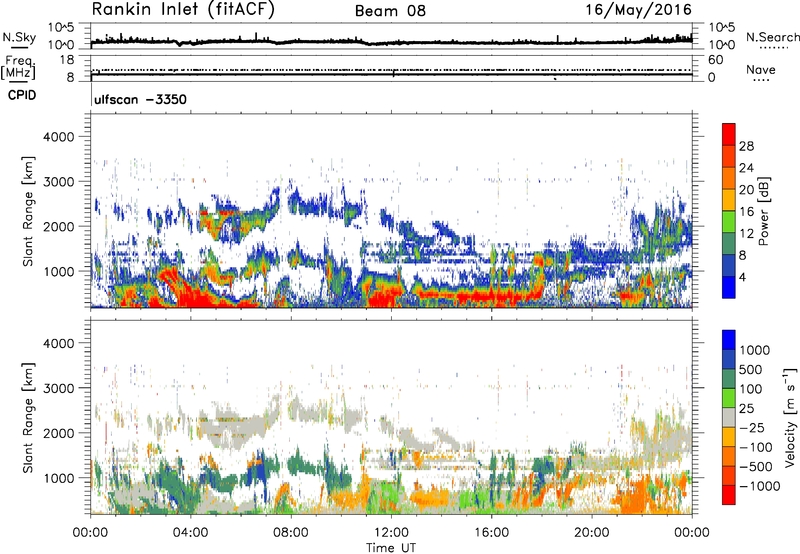
Task: Click the 'Beam 08' heading
Action: point(390,11)
